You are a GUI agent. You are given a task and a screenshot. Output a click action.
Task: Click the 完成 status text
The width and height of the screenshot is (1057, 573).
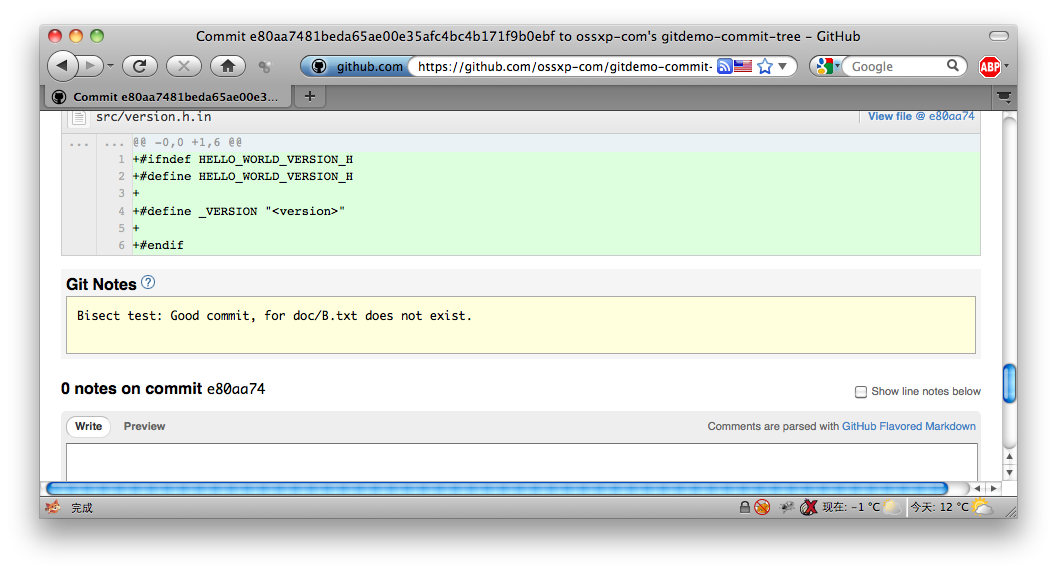[x=82, y=508]
